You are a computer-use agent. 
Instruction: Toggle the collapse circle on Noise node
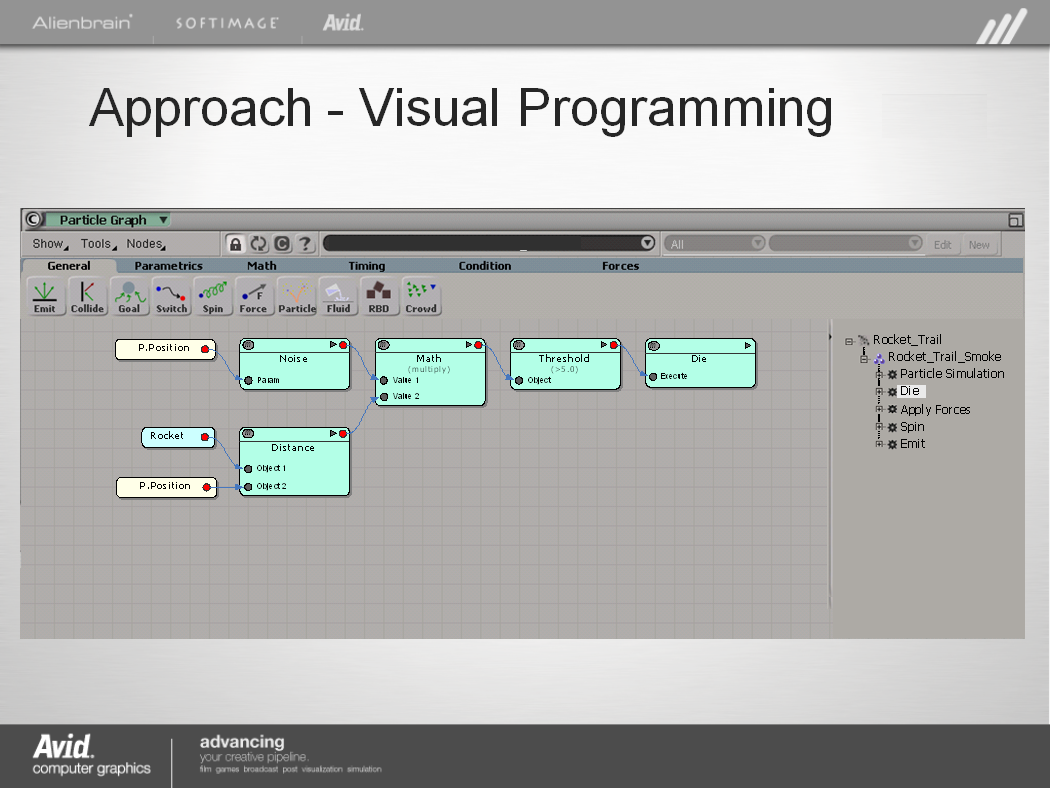click(248, 345)
